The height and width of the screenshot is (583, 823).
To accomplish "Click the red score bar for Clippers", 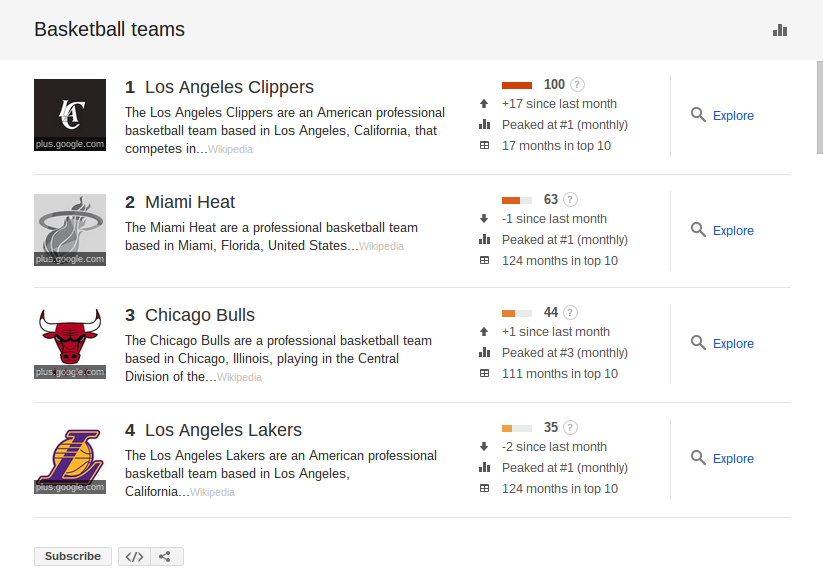I will point(517,85).
